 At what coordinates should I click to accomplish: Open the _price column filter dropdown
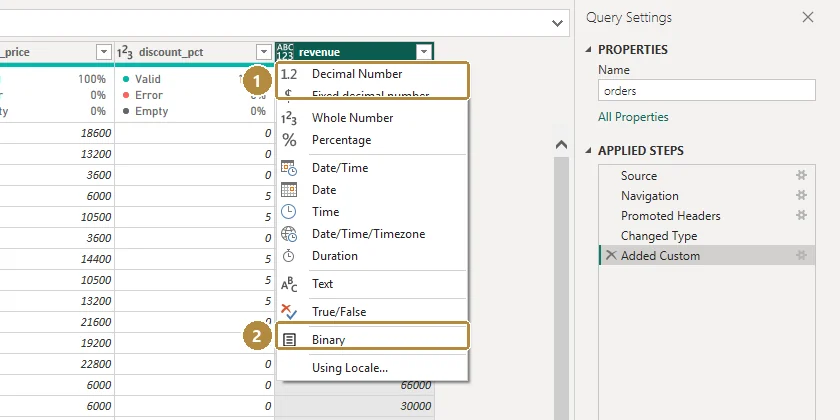(x=103, y=52)
